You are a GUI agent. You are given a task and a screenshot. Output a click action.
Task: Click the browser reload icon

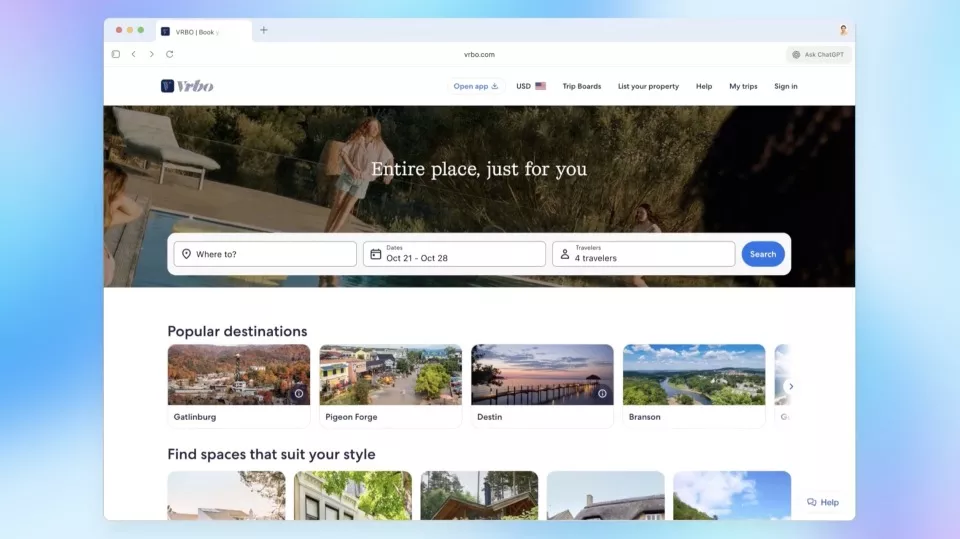170,54
